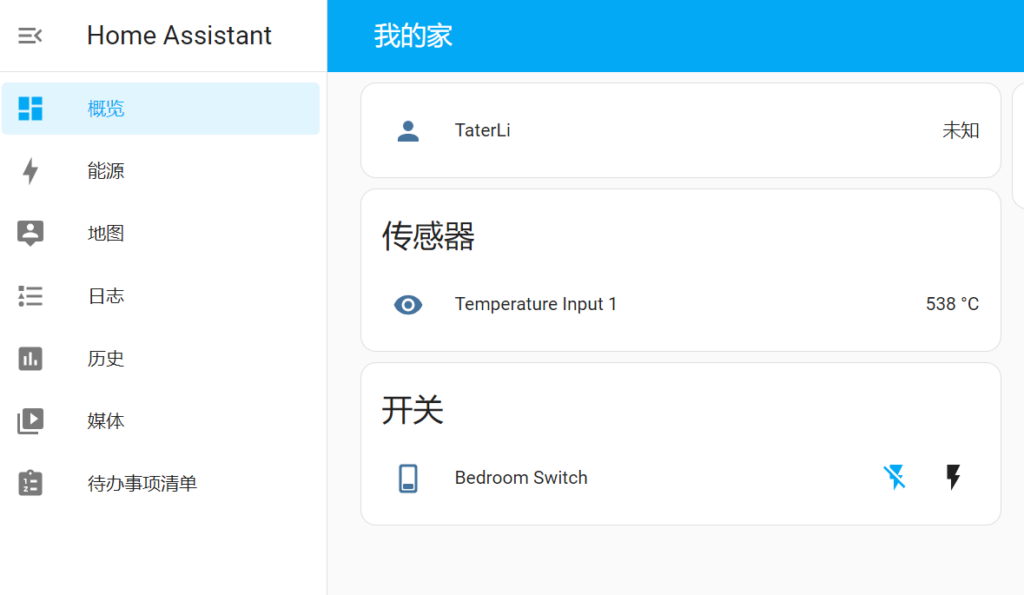Turn off Bedroom Switch with flash-off icon
Viewport: 1024px width, 595px height.
point(895,477)
